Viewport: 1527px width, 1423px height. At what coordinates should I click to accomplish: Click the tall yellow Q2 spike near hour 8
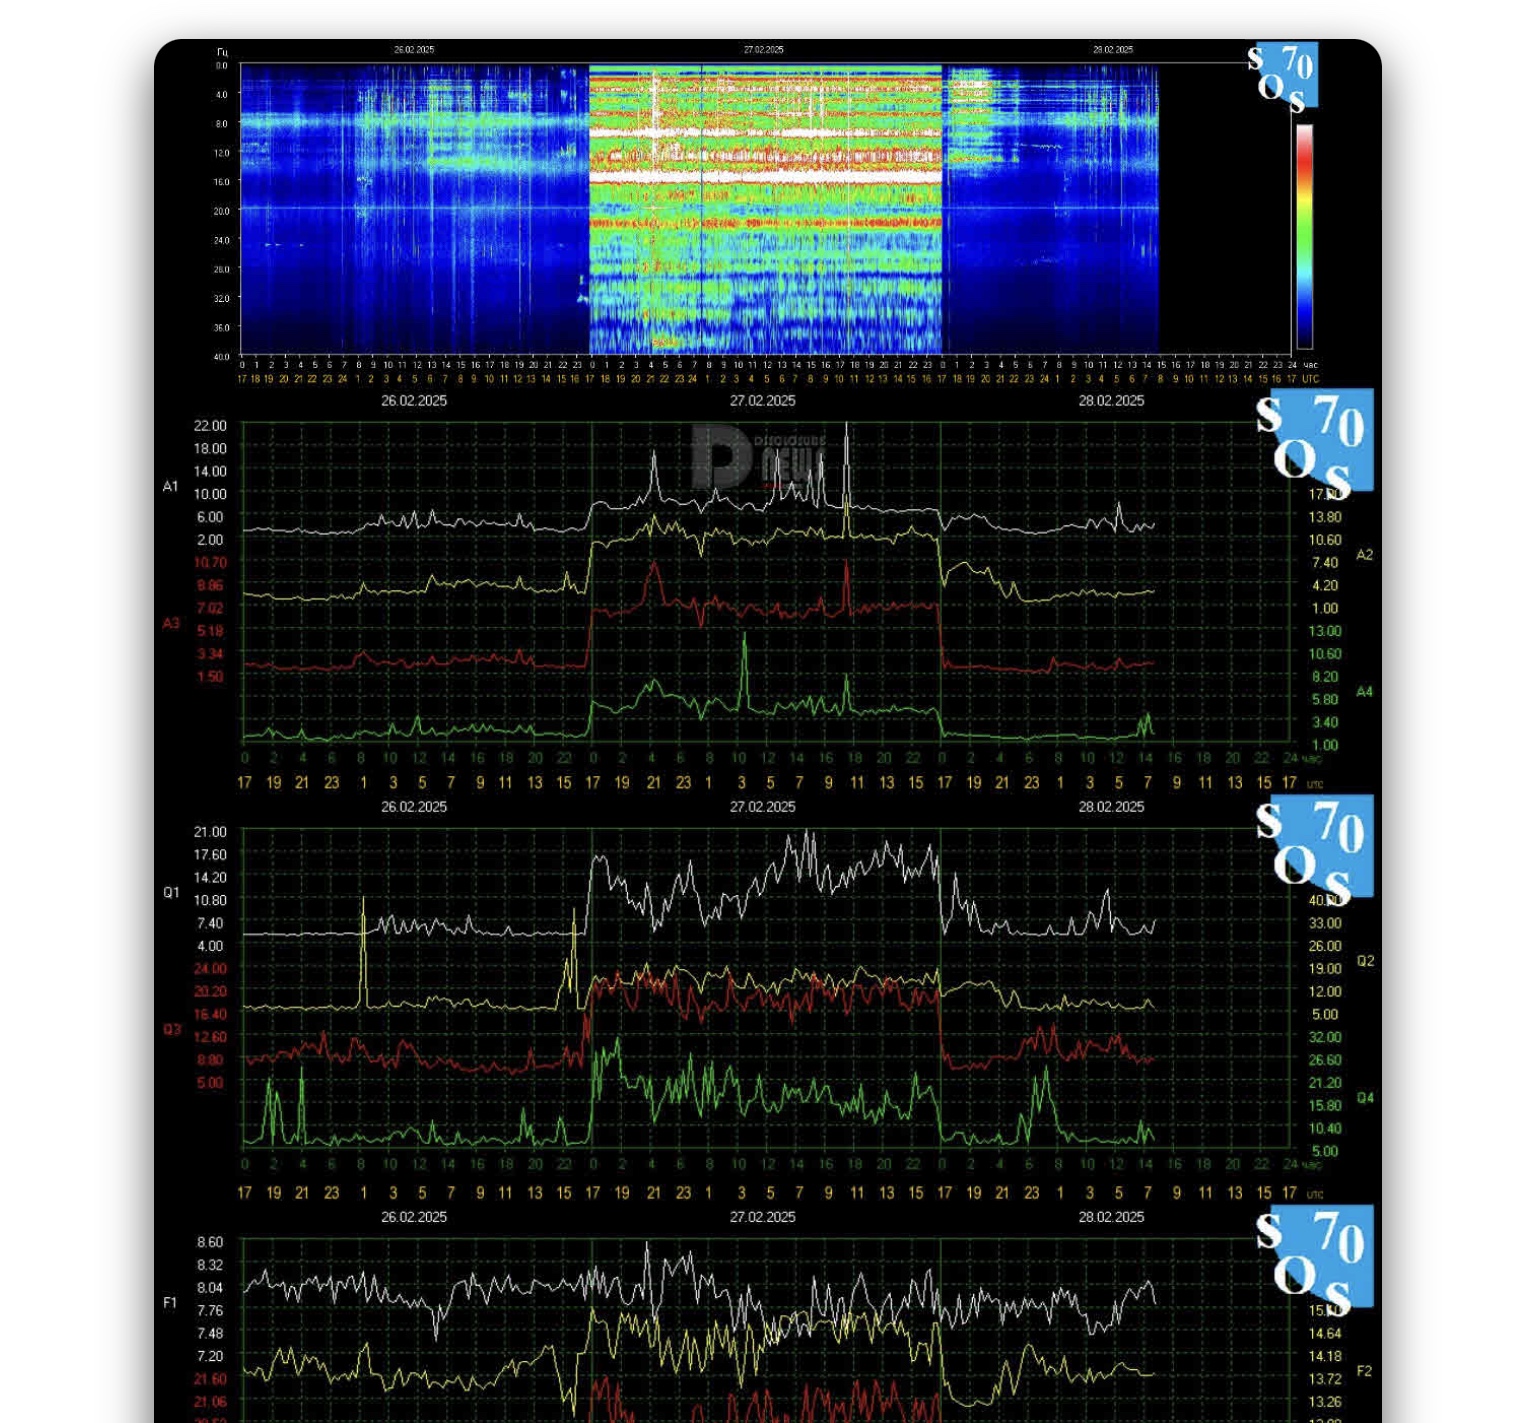363,950
